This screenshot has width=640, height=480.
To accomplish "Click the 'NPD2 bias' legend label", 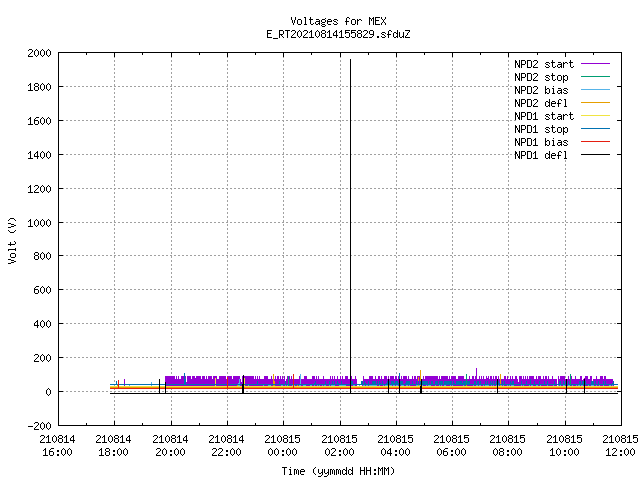I will pyautogui.click(x=541, y=90).
